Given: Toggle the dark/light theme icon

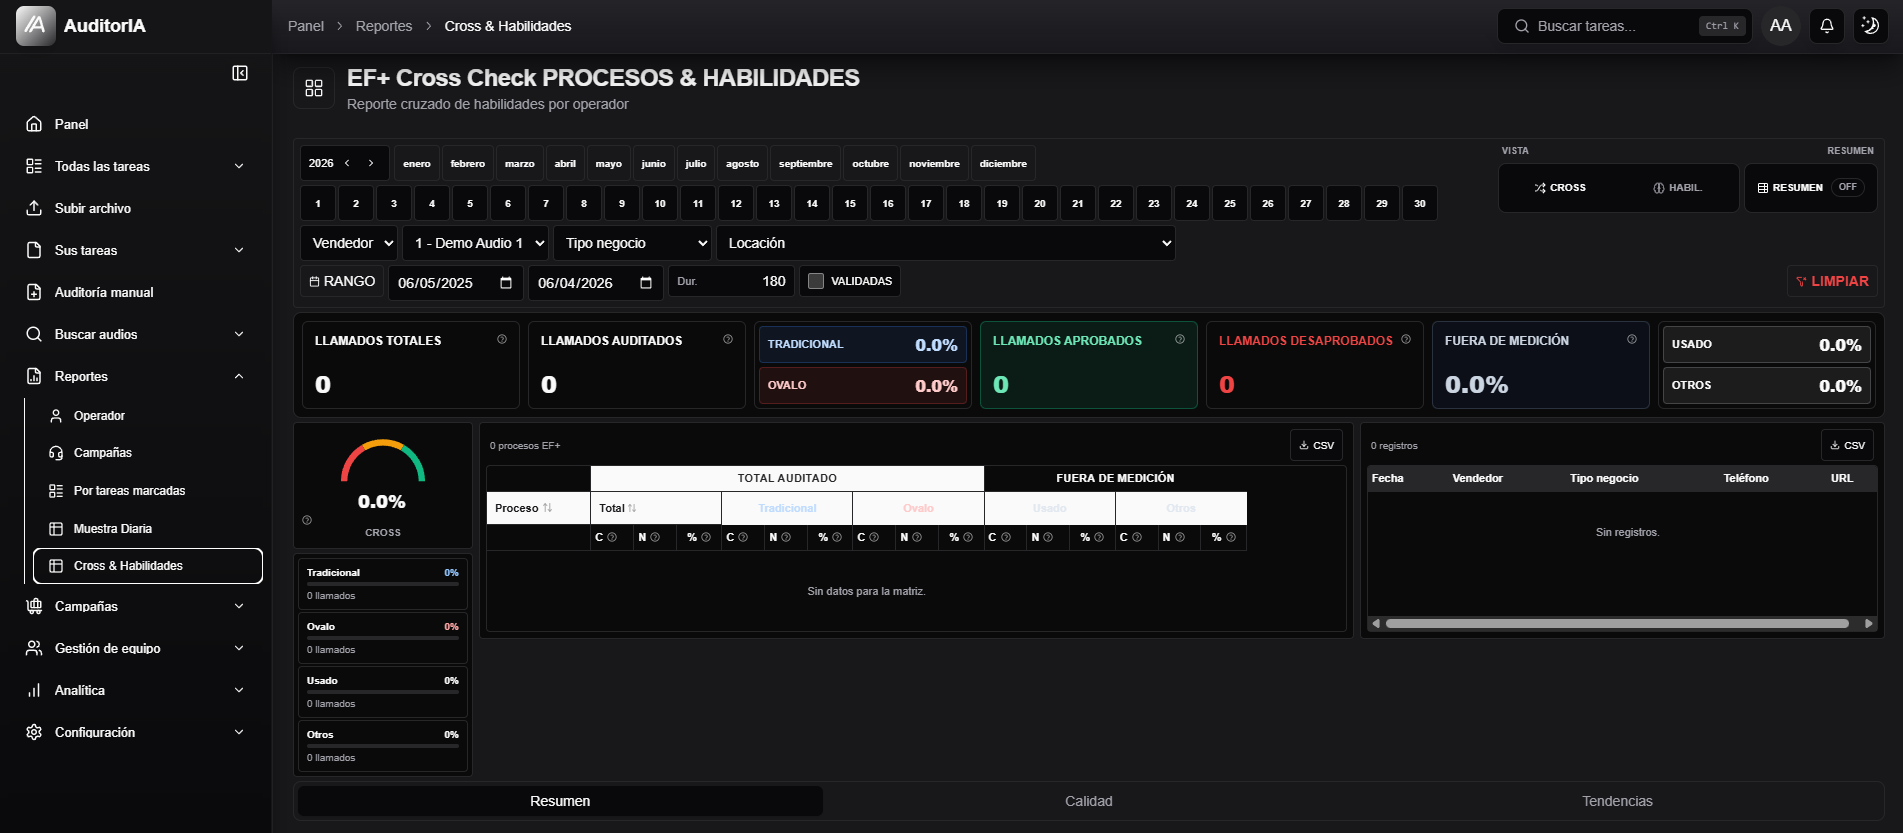Looking at the screenshot, I should [1870, 26].
